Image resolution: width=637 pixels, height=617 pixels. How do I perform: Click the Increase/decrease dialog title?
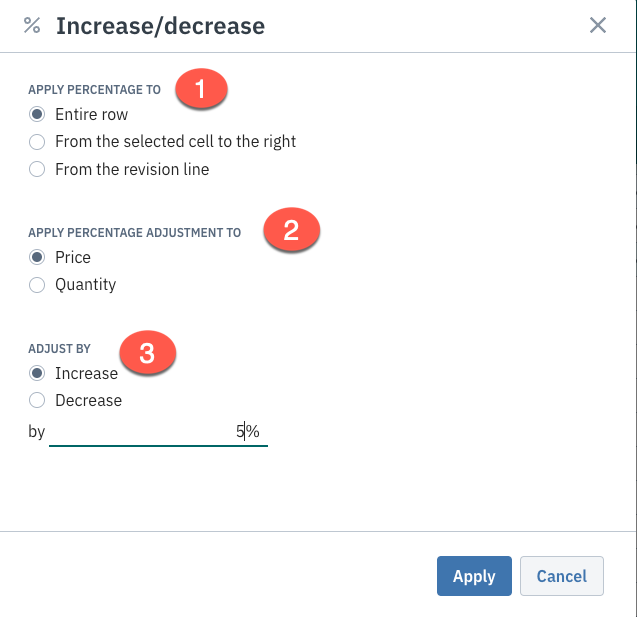coord(160,26)
